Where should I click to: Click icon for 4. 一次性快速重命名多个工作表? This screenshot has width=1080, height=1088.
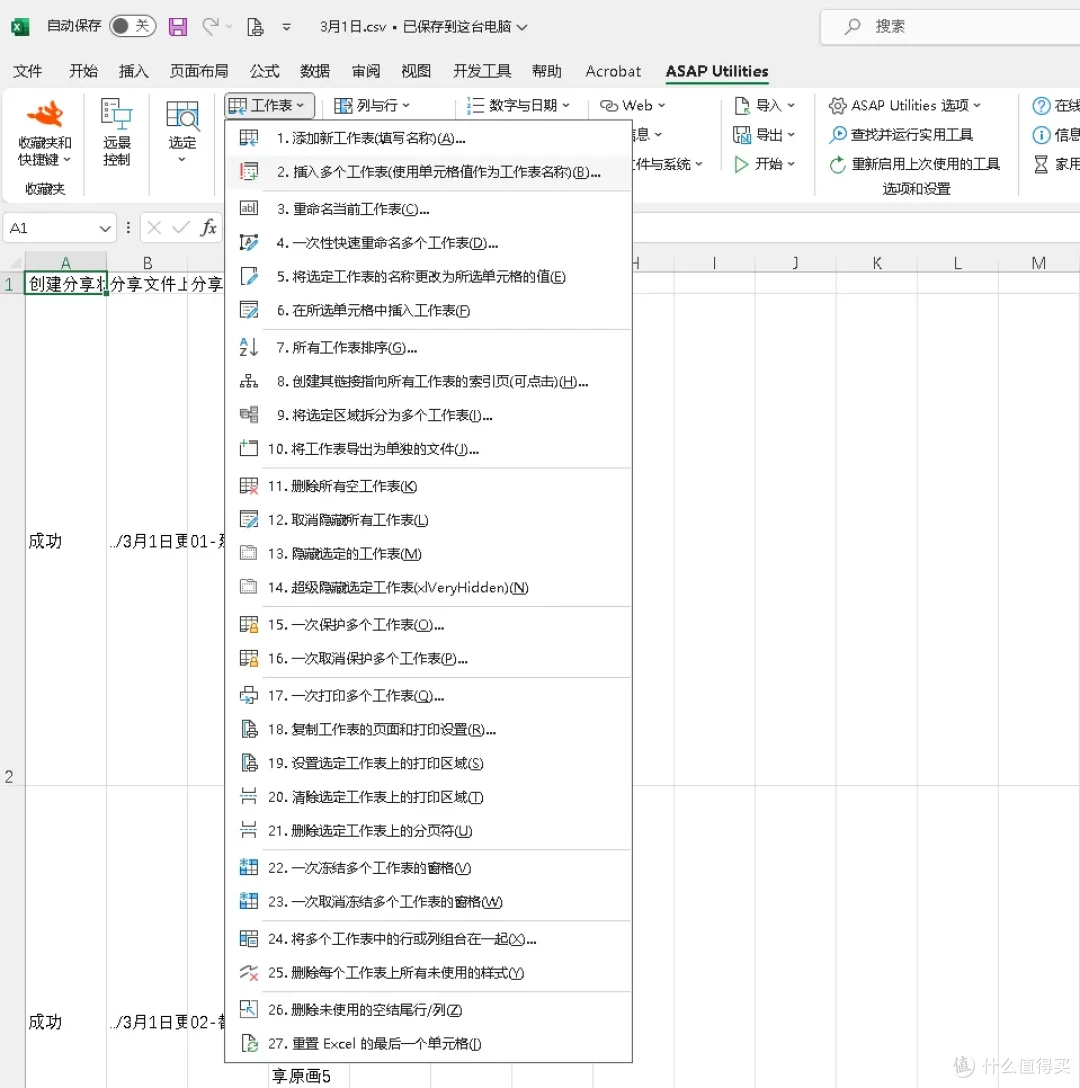(x=248, y=242)
